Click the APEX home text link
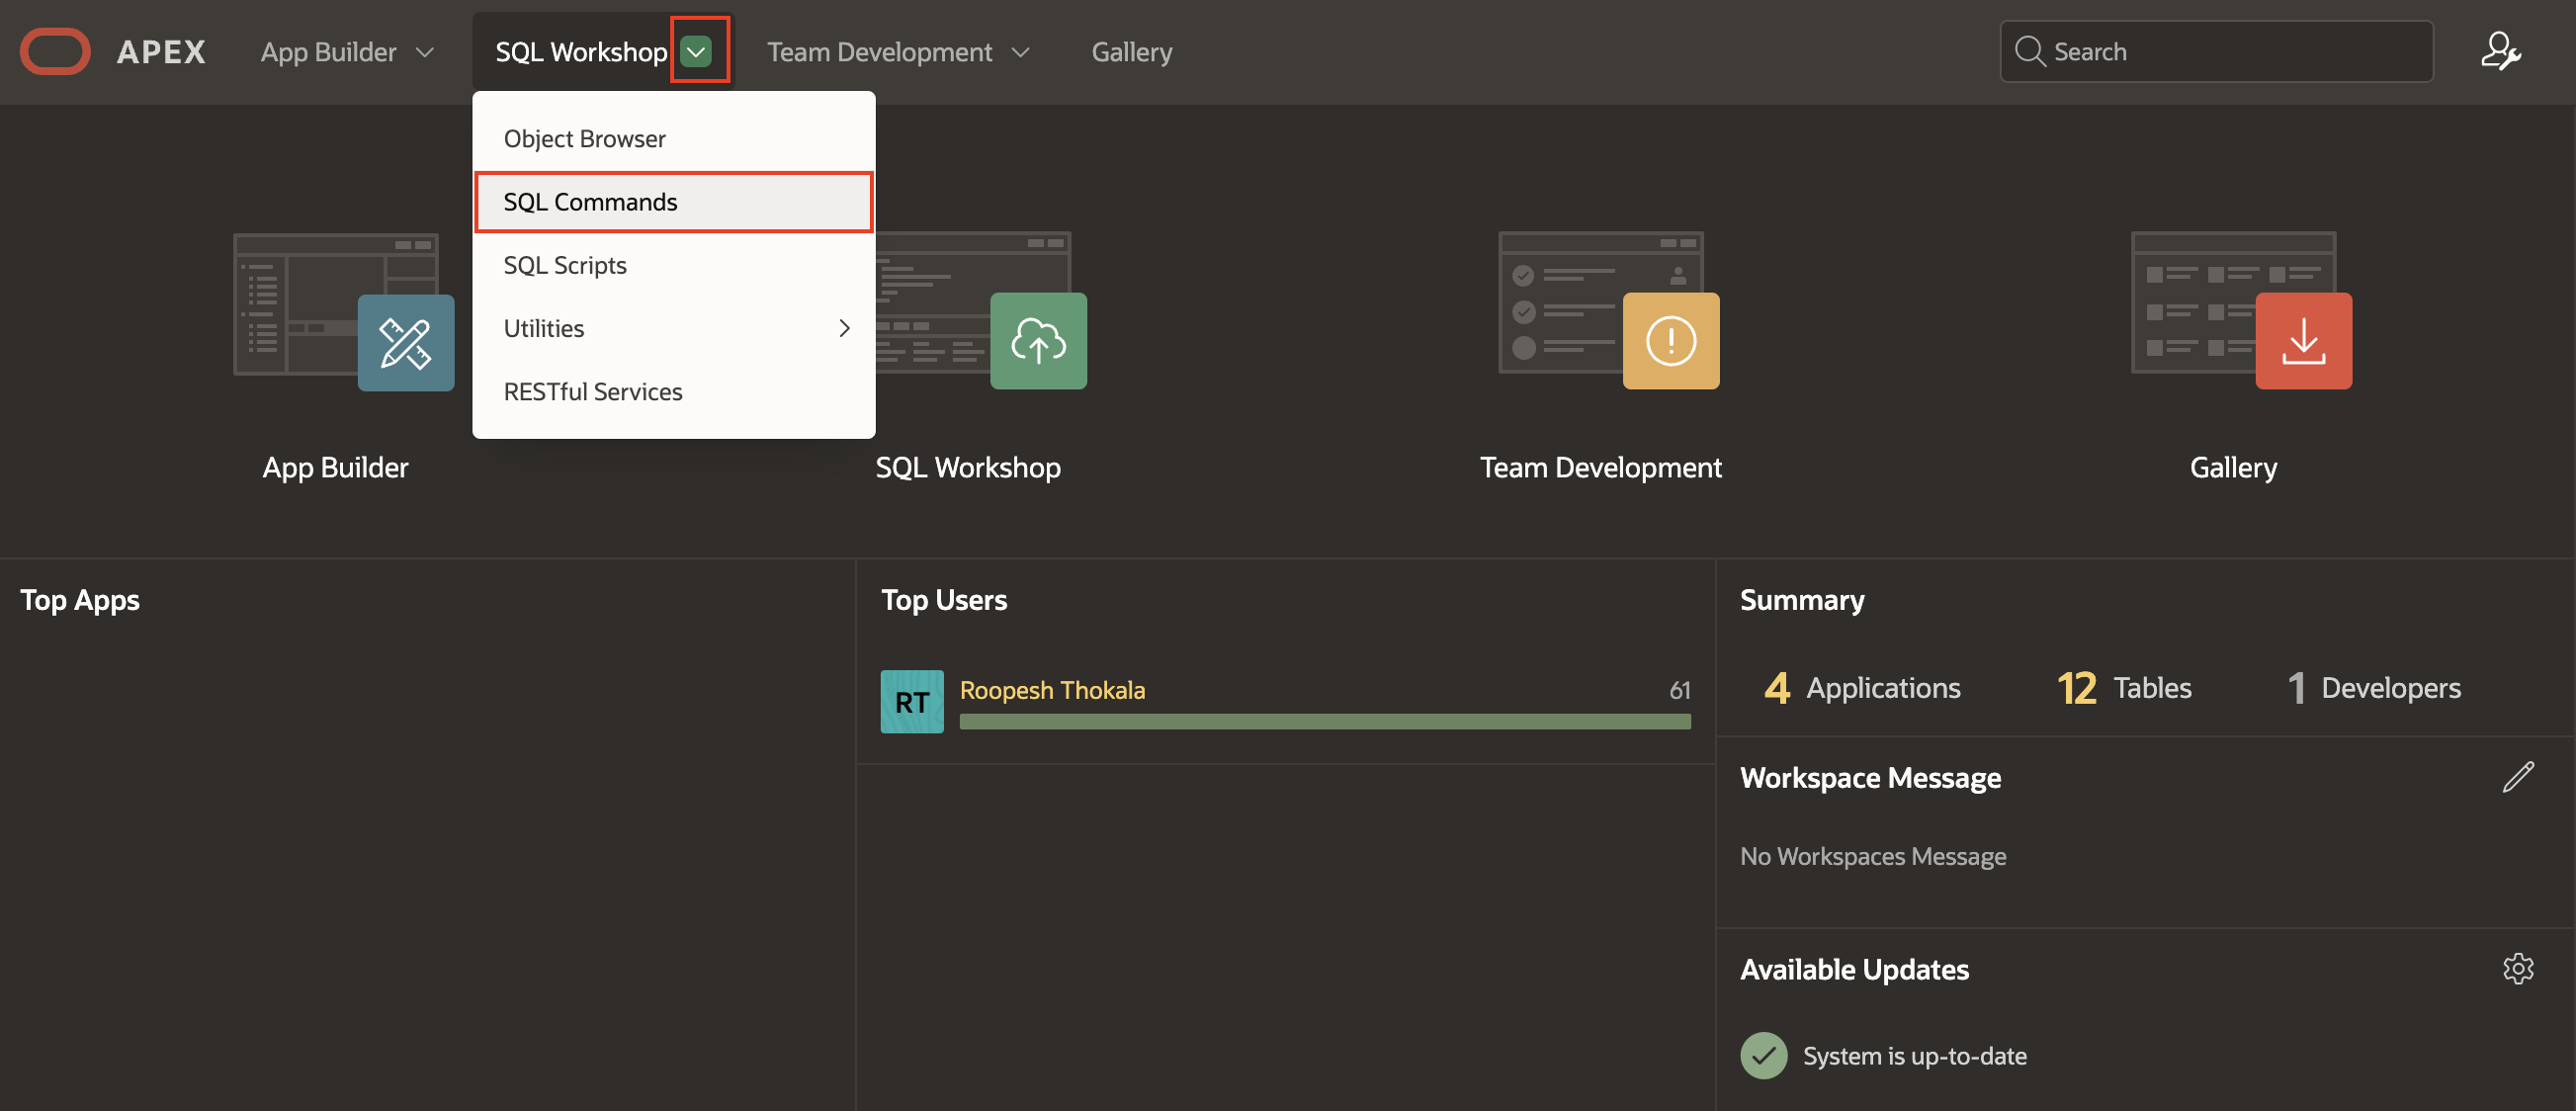2576x1111 pixels. 161,52
